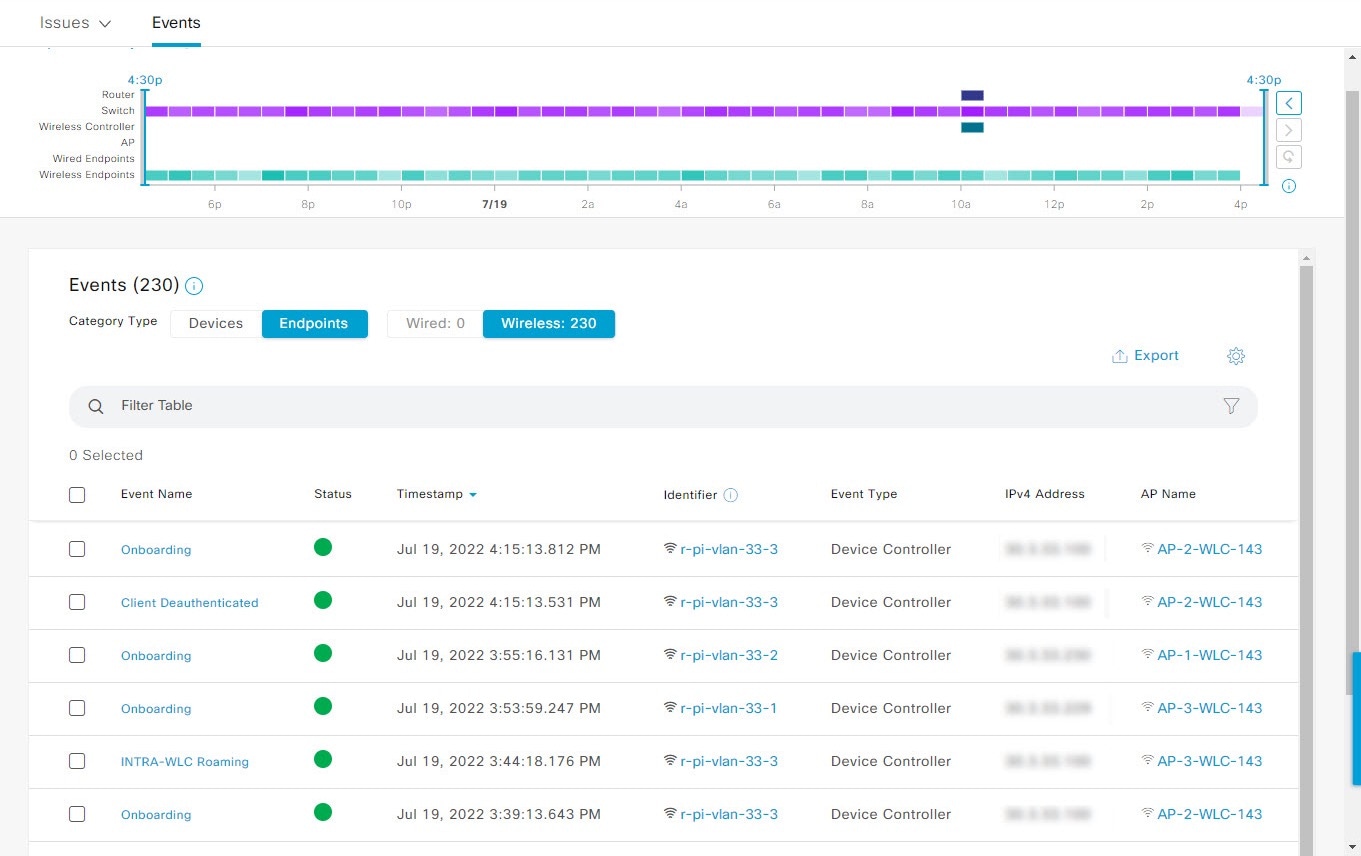Click the blue page scrollbar thumb
The image size is (1361, 856).
[1356, 718]
